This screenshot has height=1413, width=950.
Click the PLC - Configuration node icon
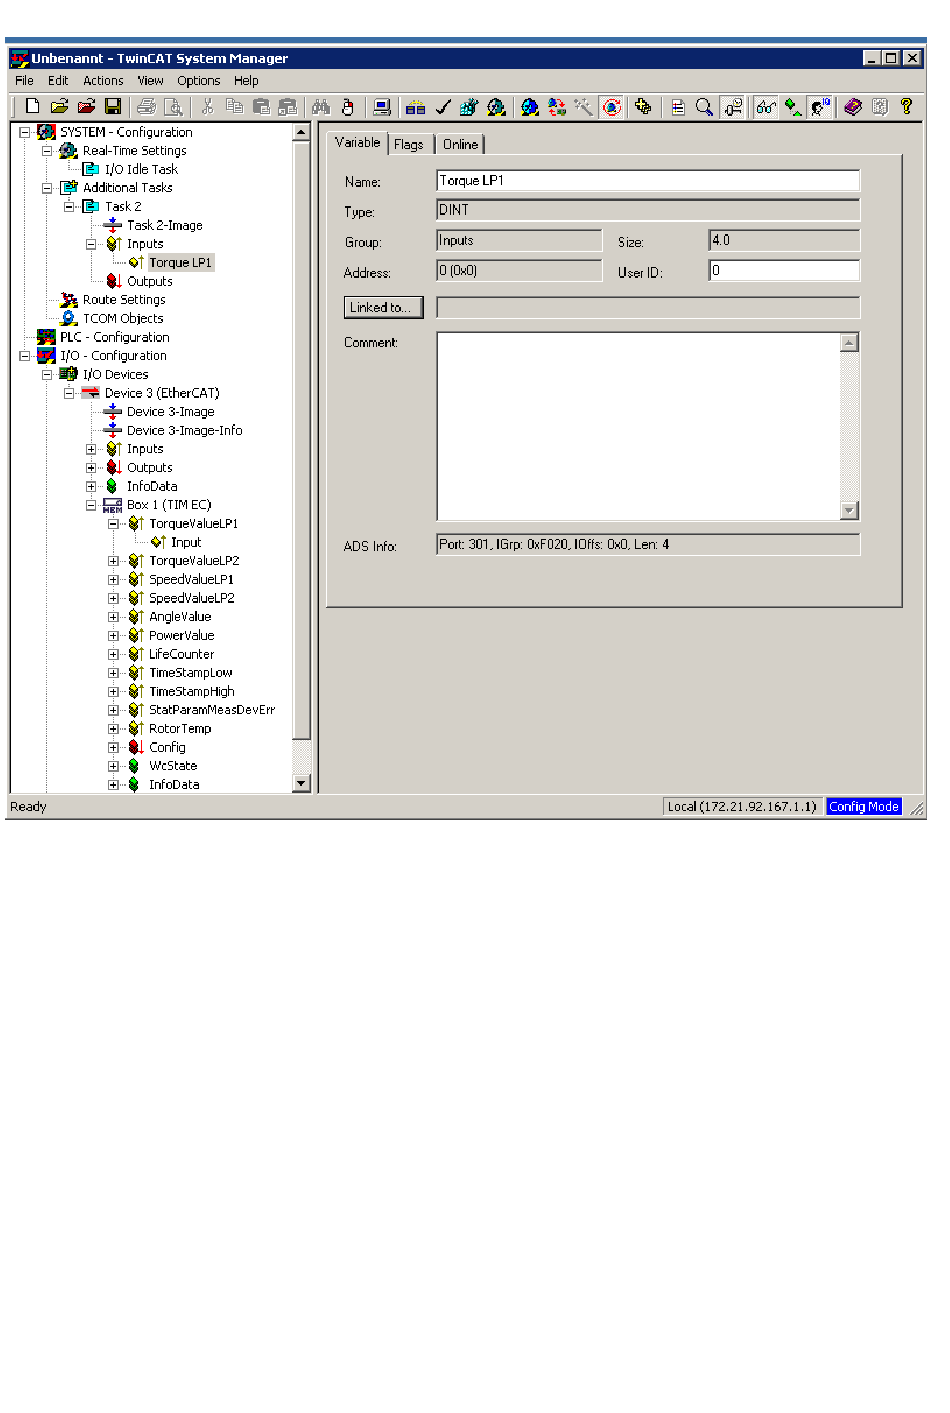click(46, 337)
